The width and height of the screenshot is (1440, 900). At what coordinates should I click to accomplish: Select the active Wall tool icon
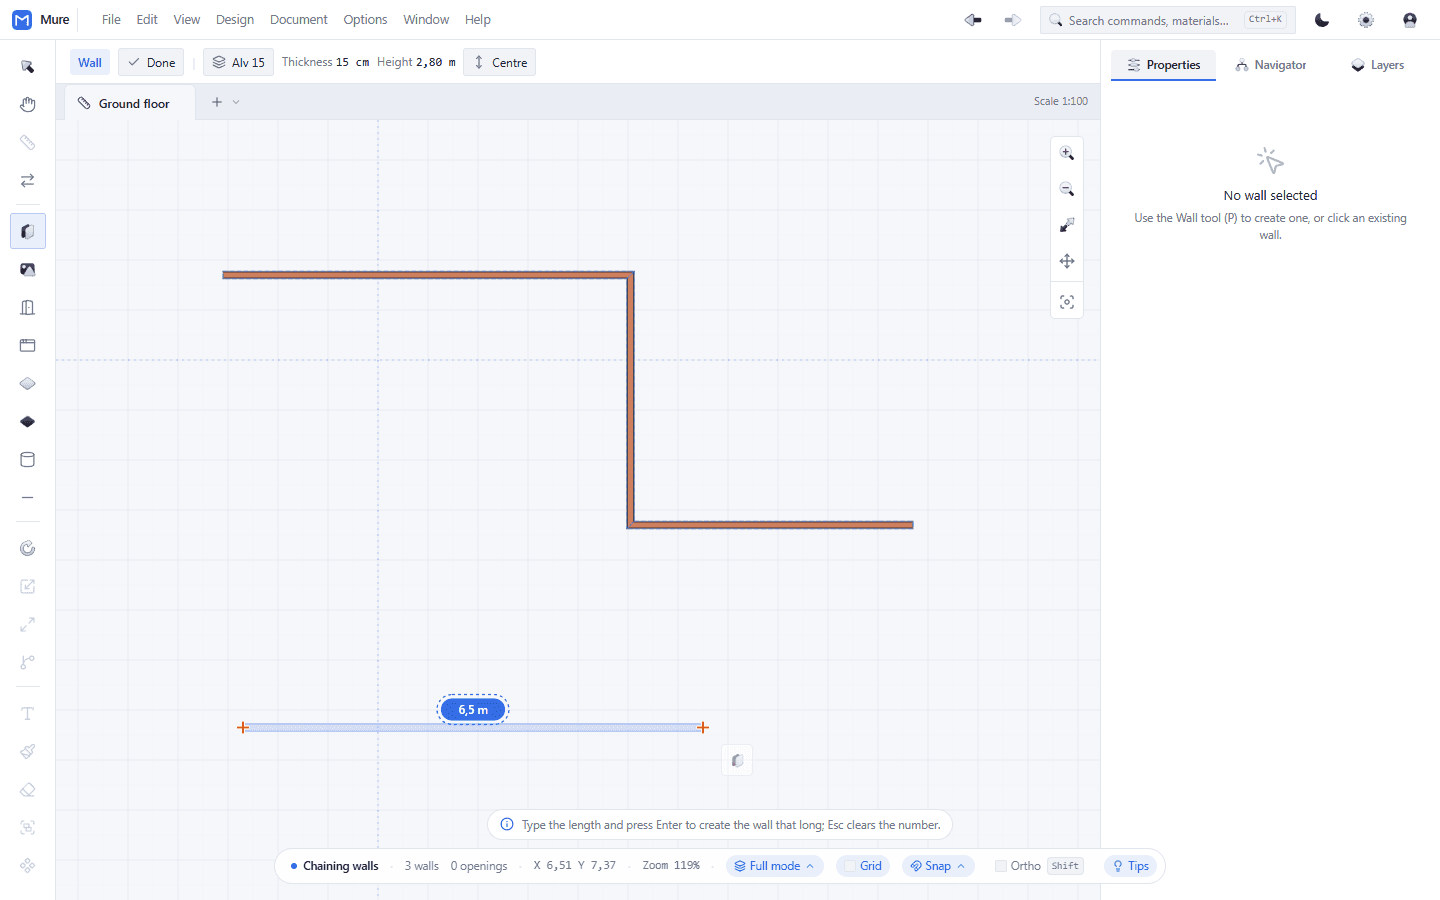point(28,231)
